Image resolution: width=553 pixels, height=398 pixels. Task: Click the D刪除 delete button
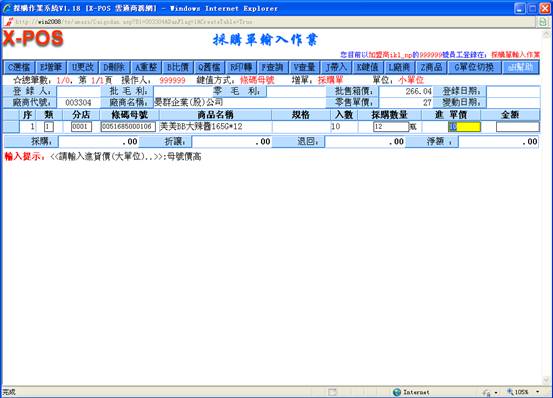tap(114, 67)
